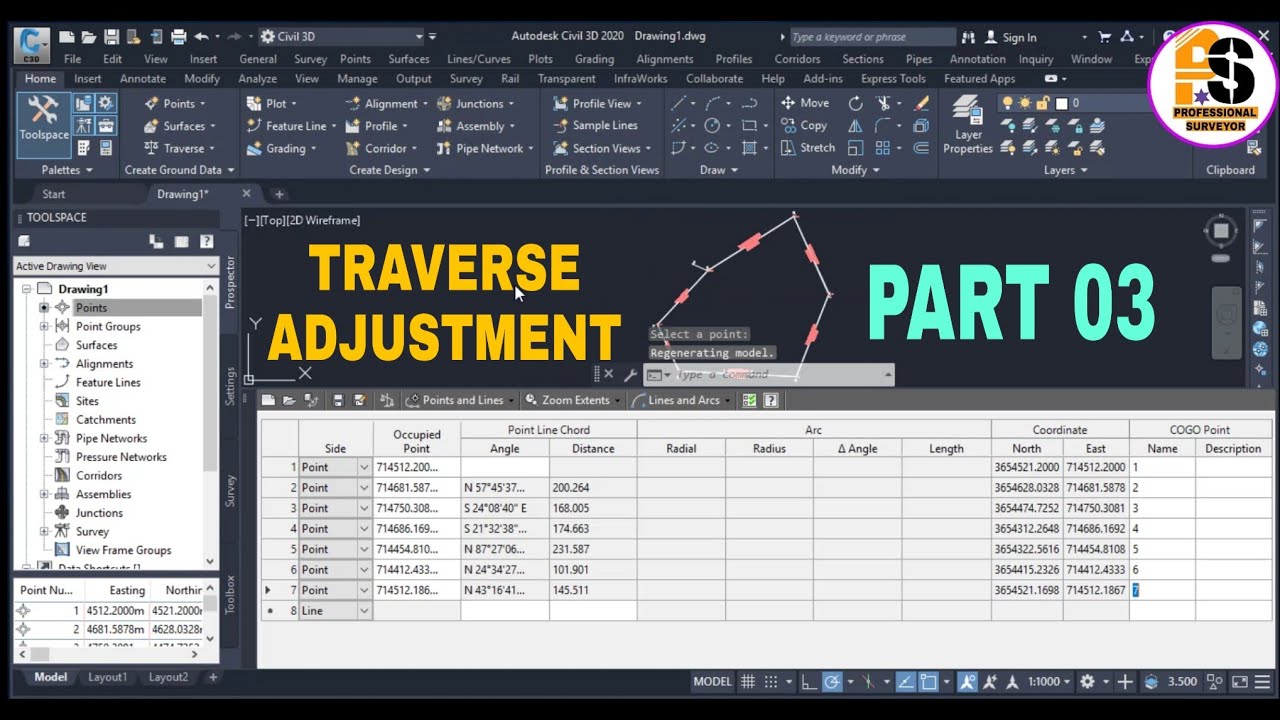This screenshot has height=720, width=1280.
Task: Click the COGO Point Name cell for row 7
Action: click(x=1162, y=590)
